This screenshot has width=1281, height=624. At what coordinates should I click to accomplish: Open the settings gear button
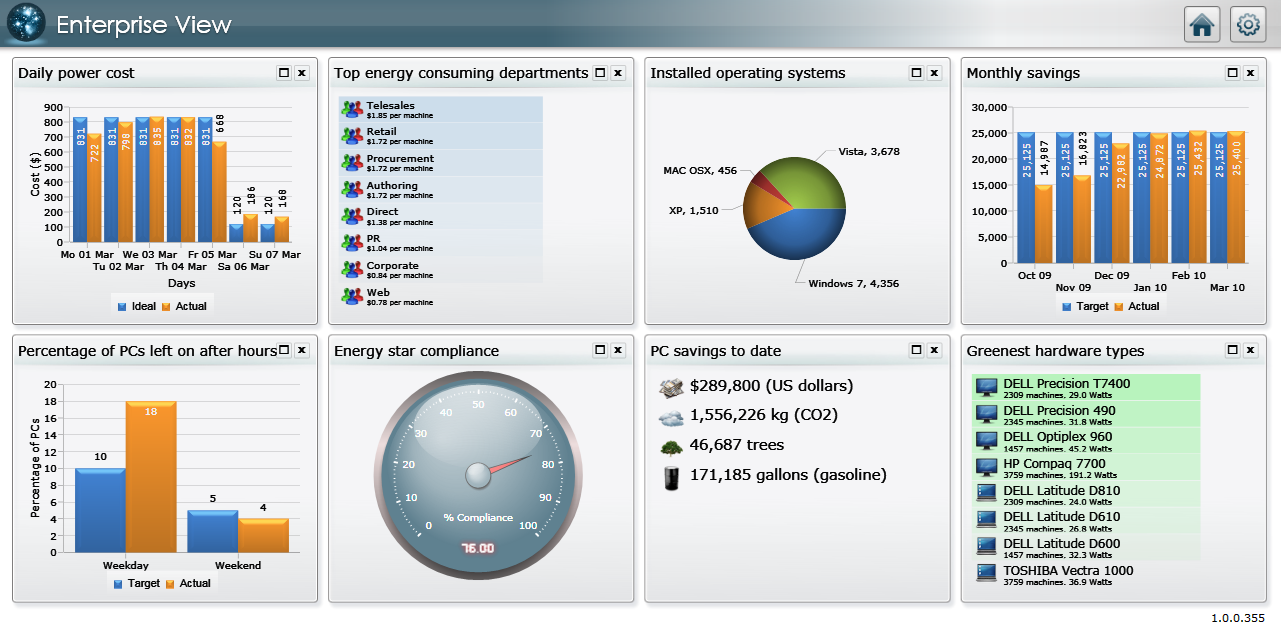(x=1247, y=25)
